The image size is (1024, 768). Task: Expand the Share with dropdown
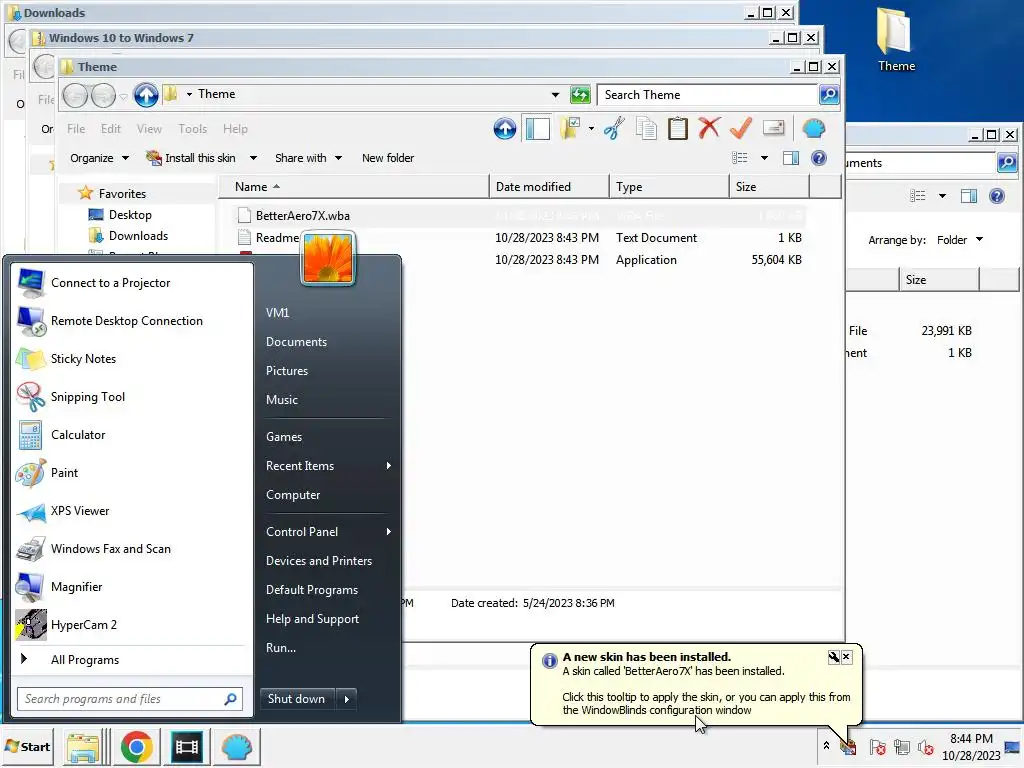(308, 158)
